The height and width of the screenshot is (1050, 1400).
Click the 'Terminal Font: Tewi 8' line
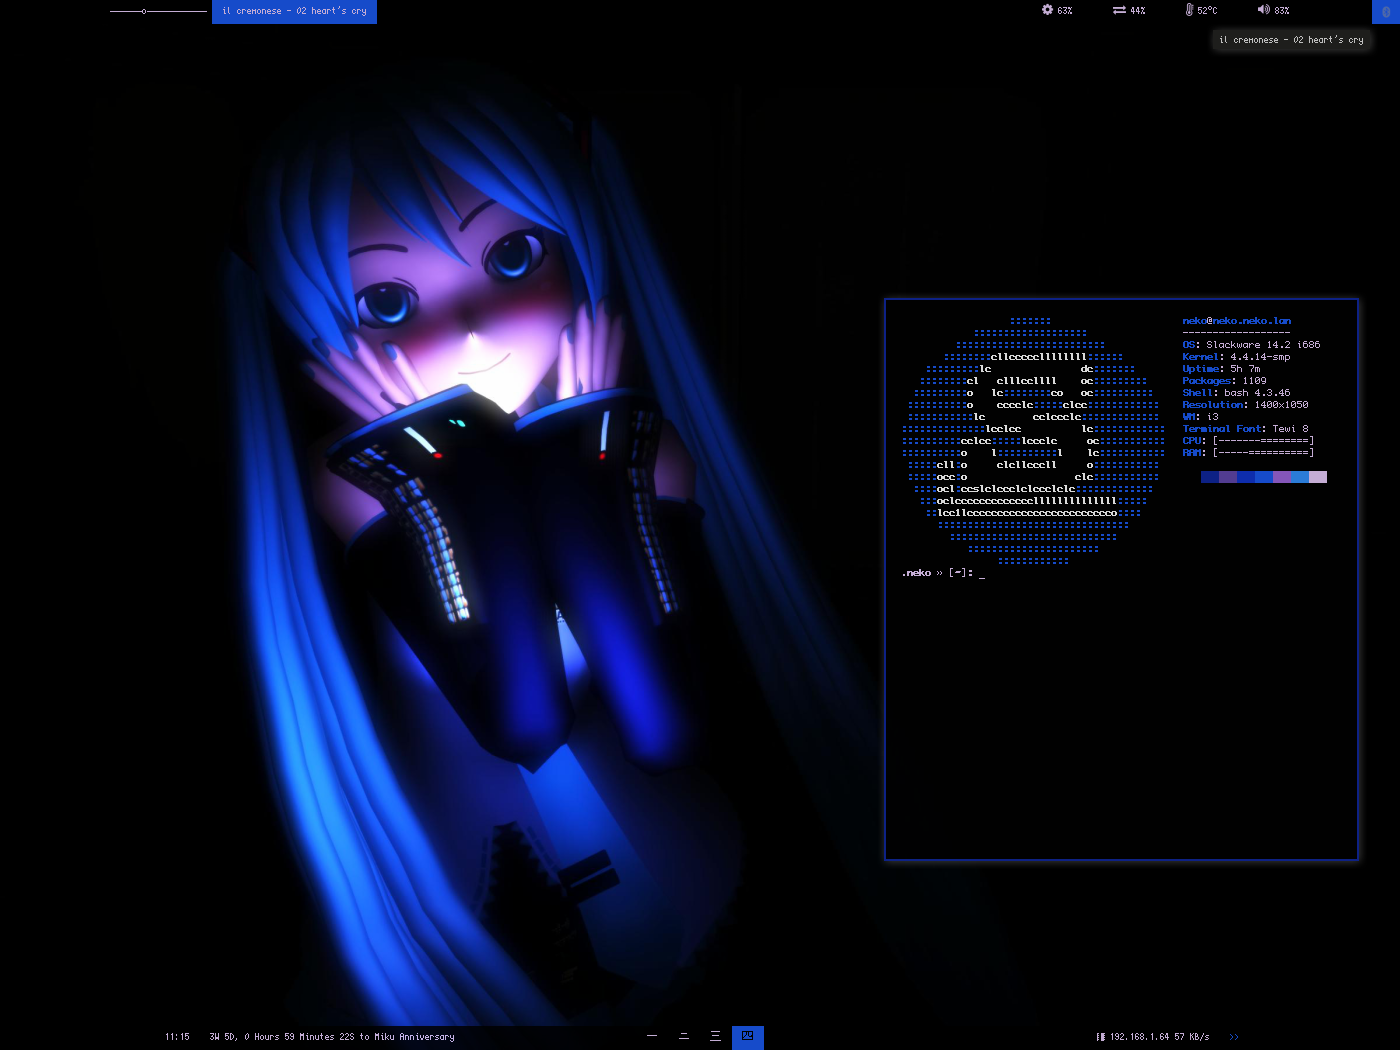(1245, 429)
